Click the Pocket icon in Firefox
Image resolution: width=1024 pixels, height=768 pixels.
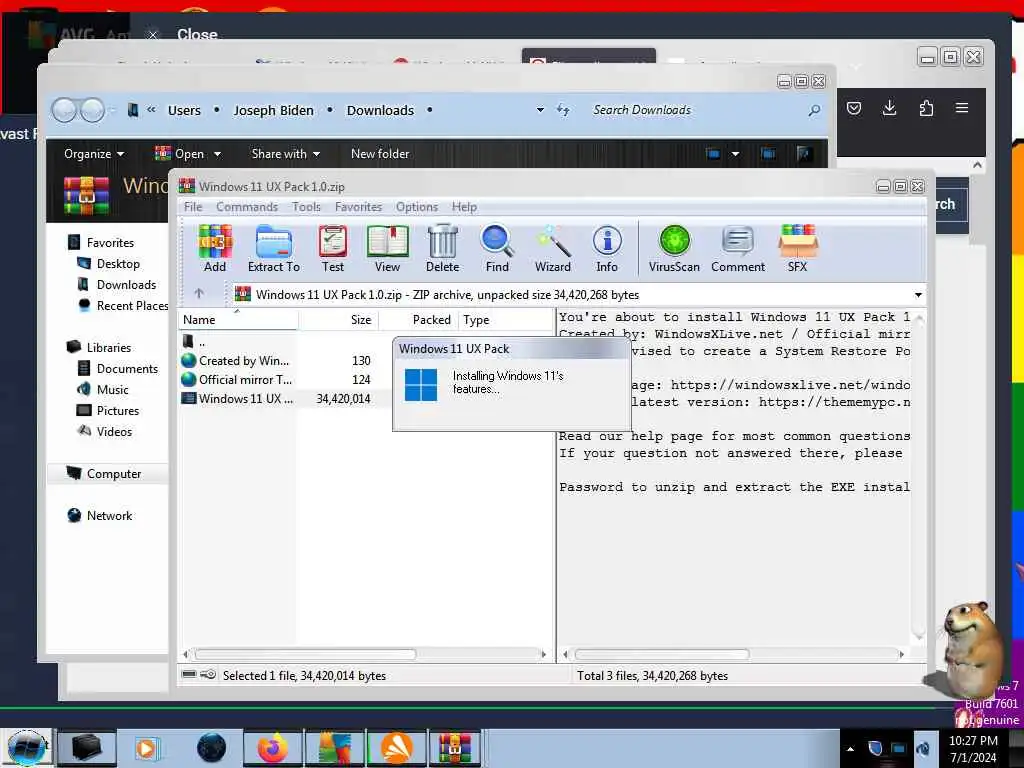click(854, 108)
